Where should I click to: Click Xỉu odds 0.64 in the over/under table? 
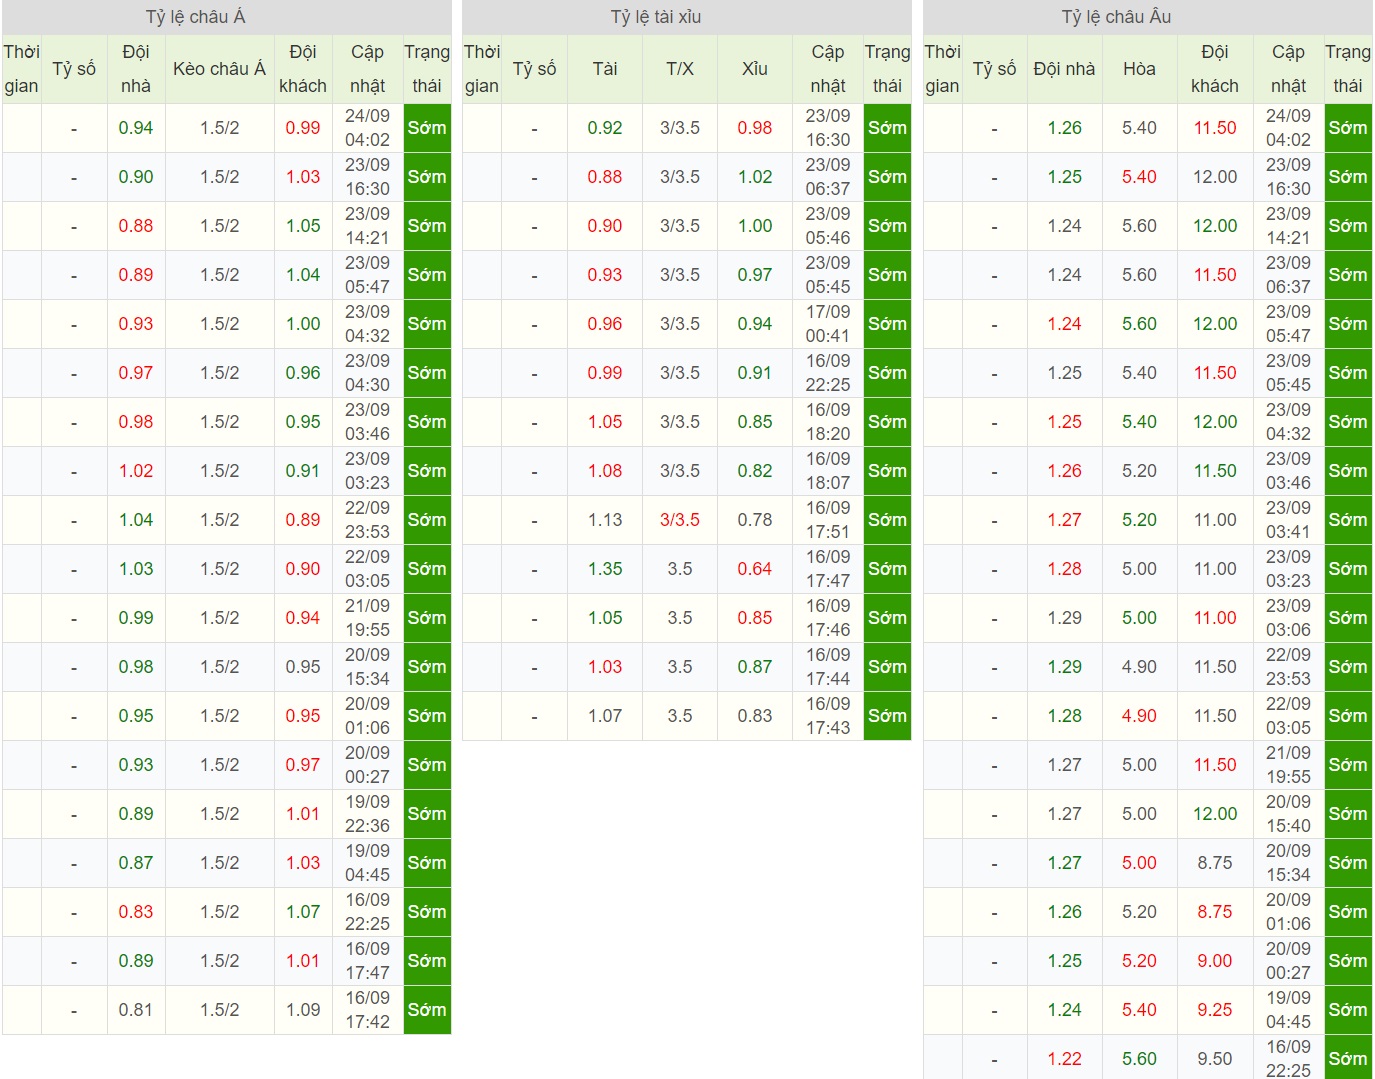(x=755, y=569)
